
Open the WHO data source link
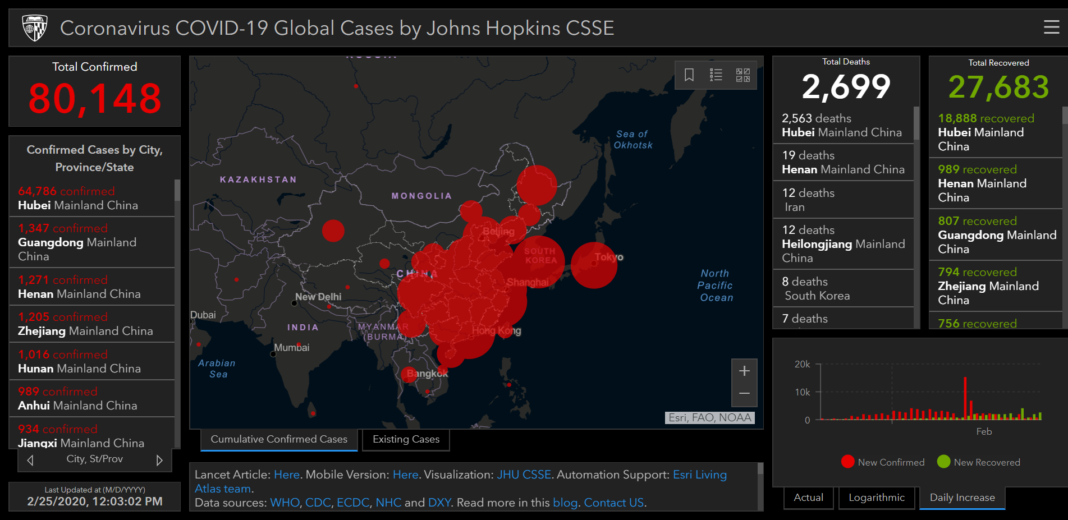[x=285, y=503]
